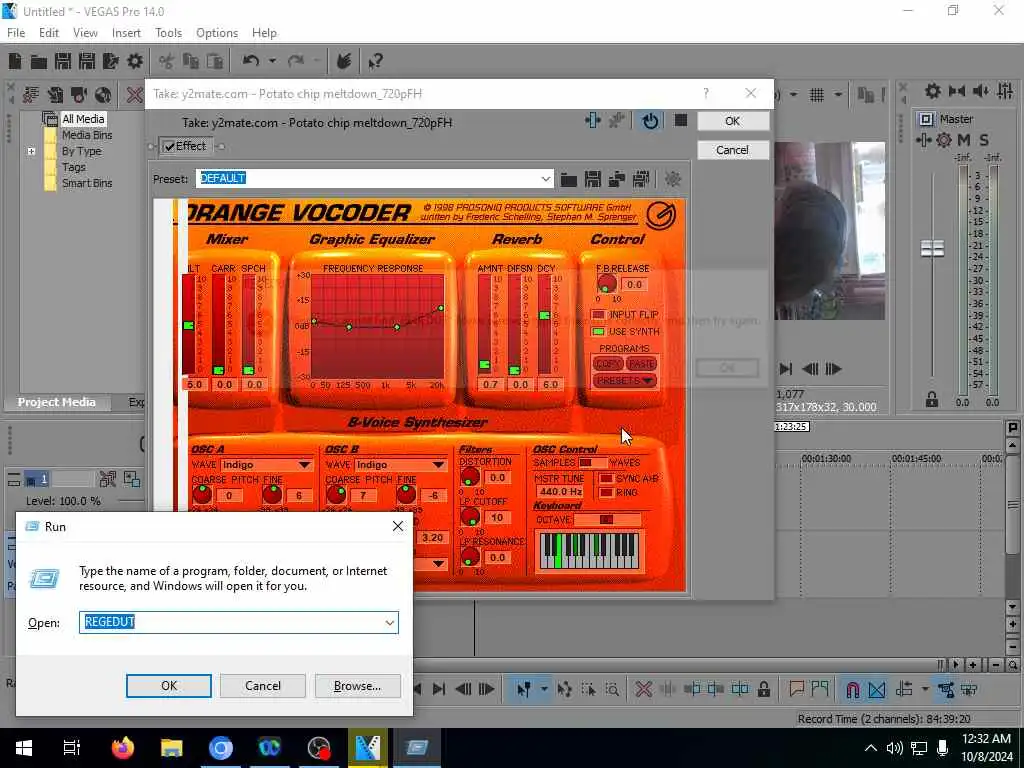
Task: Switch to the Project Media tab
Action: 57,402
